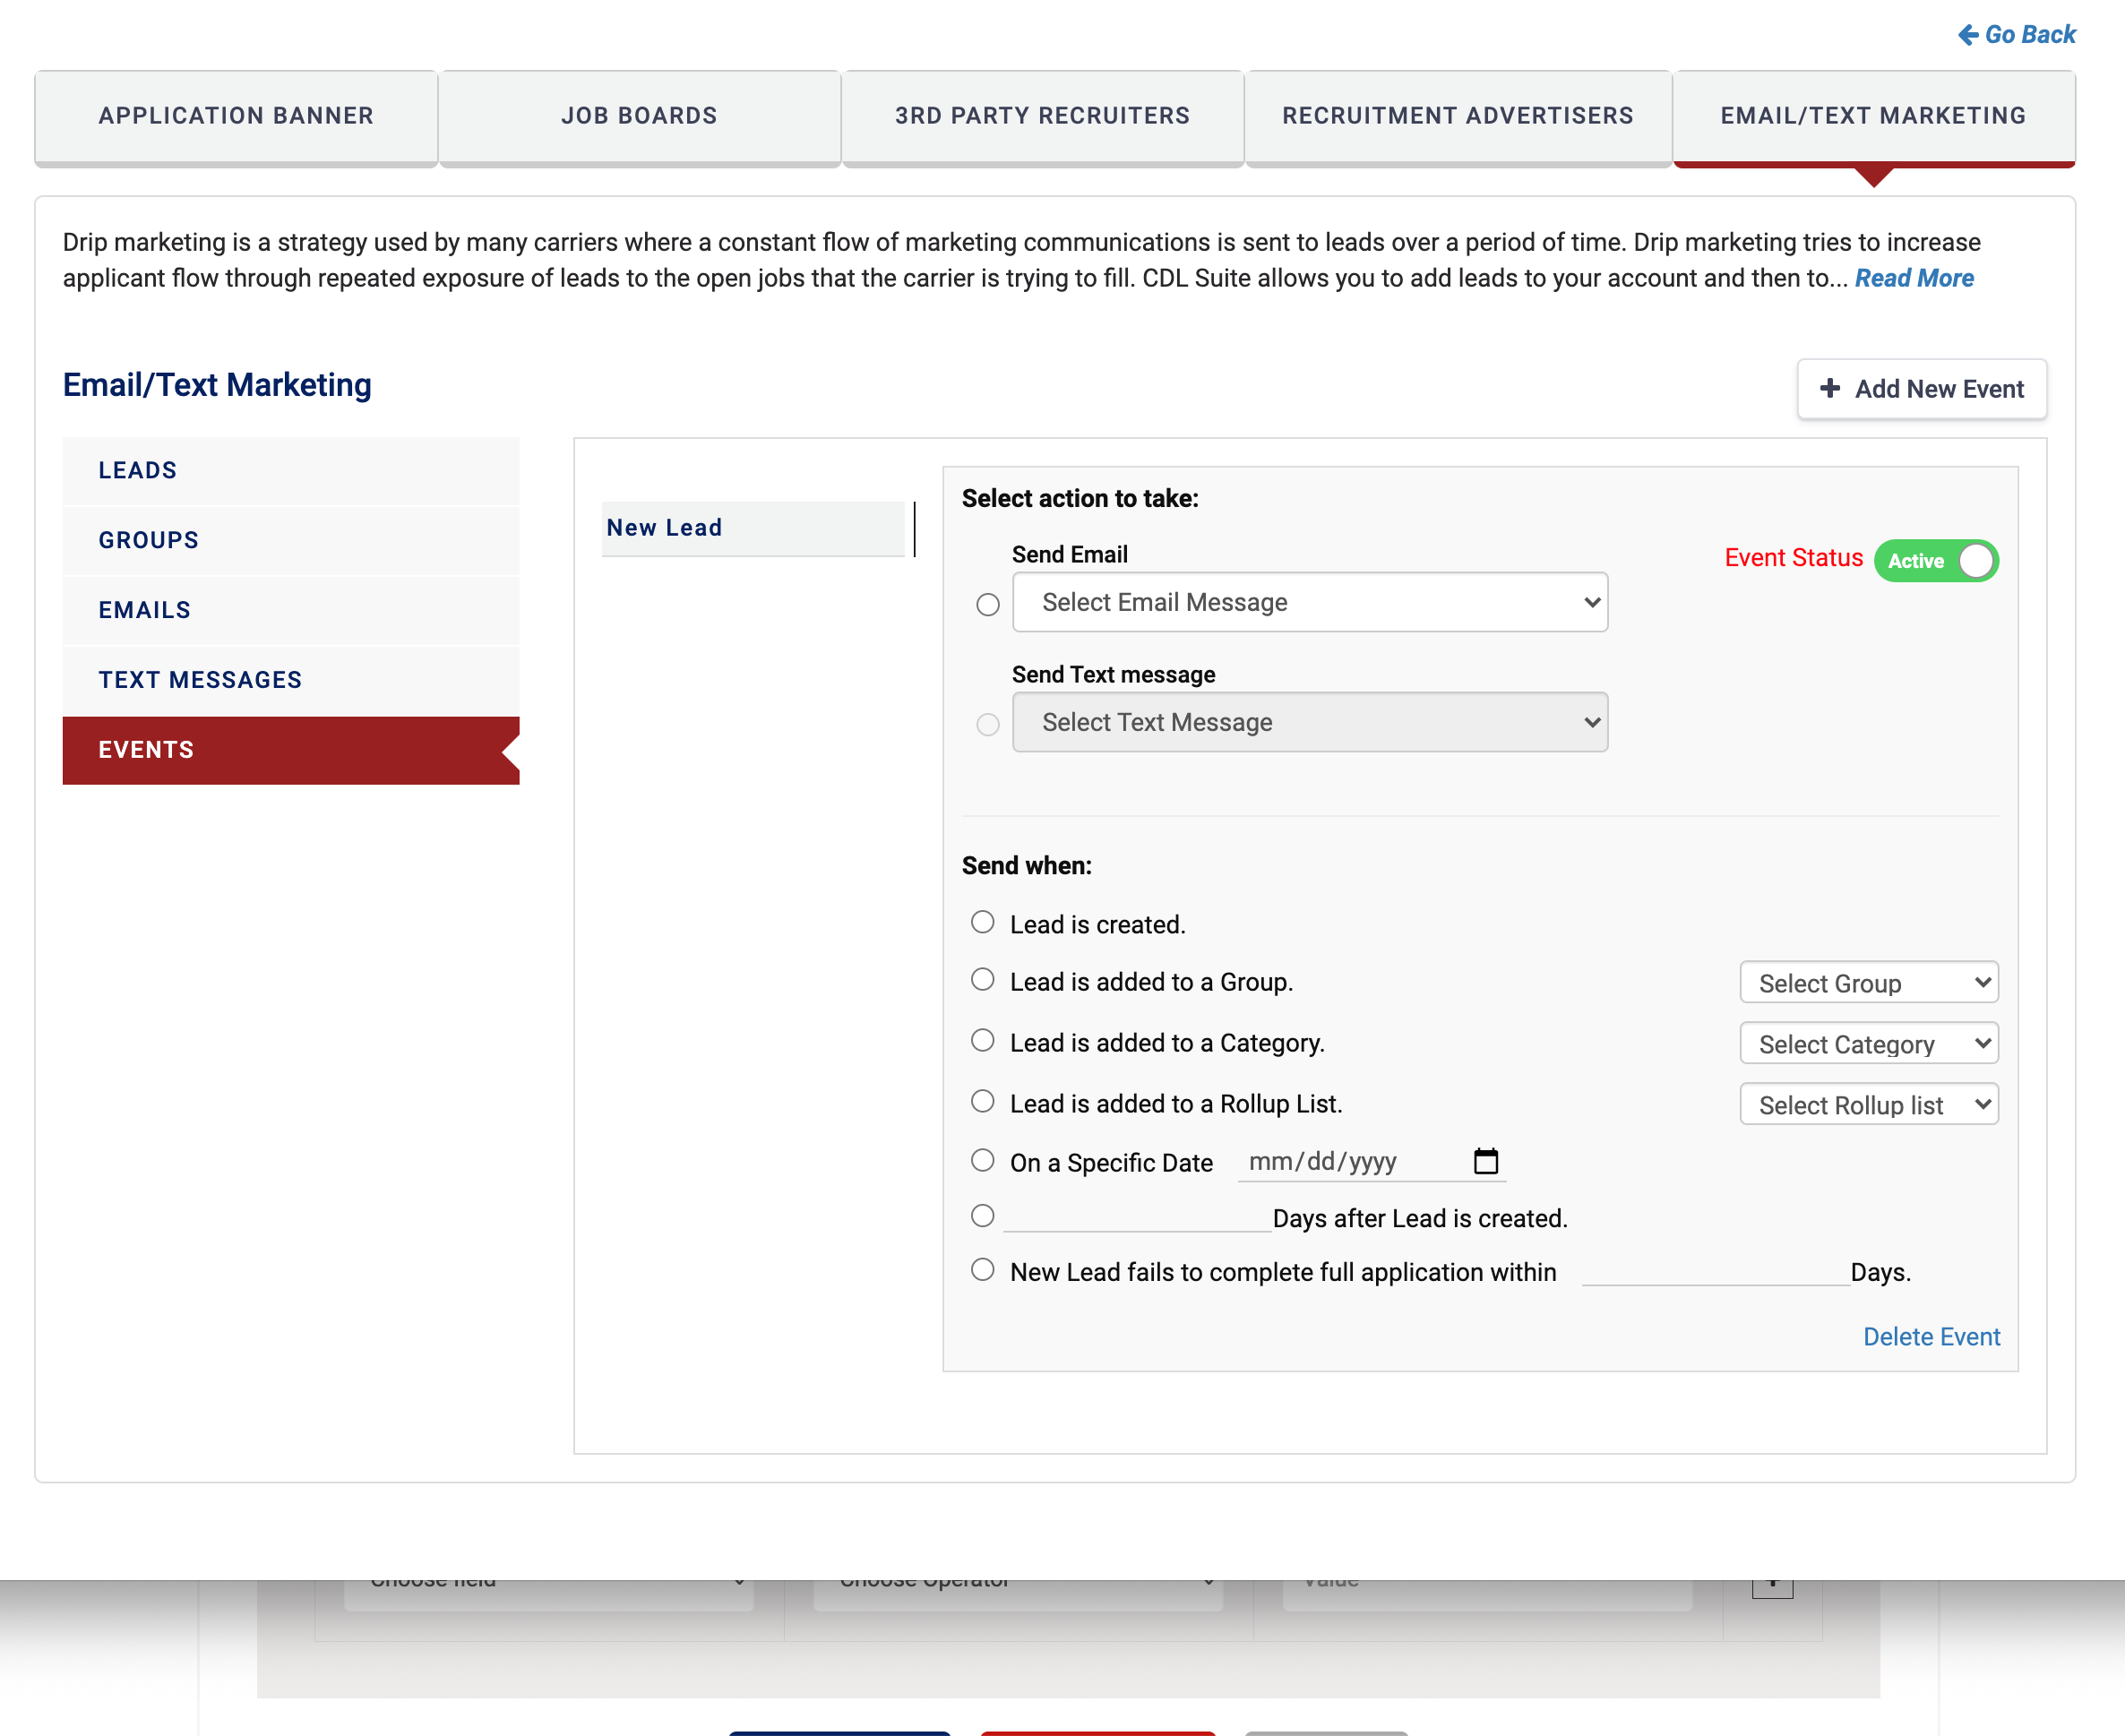Pick the 'On a Specific Date' radio button
Viewport: 2125px width, 1736px height.
pos(982,1160)
